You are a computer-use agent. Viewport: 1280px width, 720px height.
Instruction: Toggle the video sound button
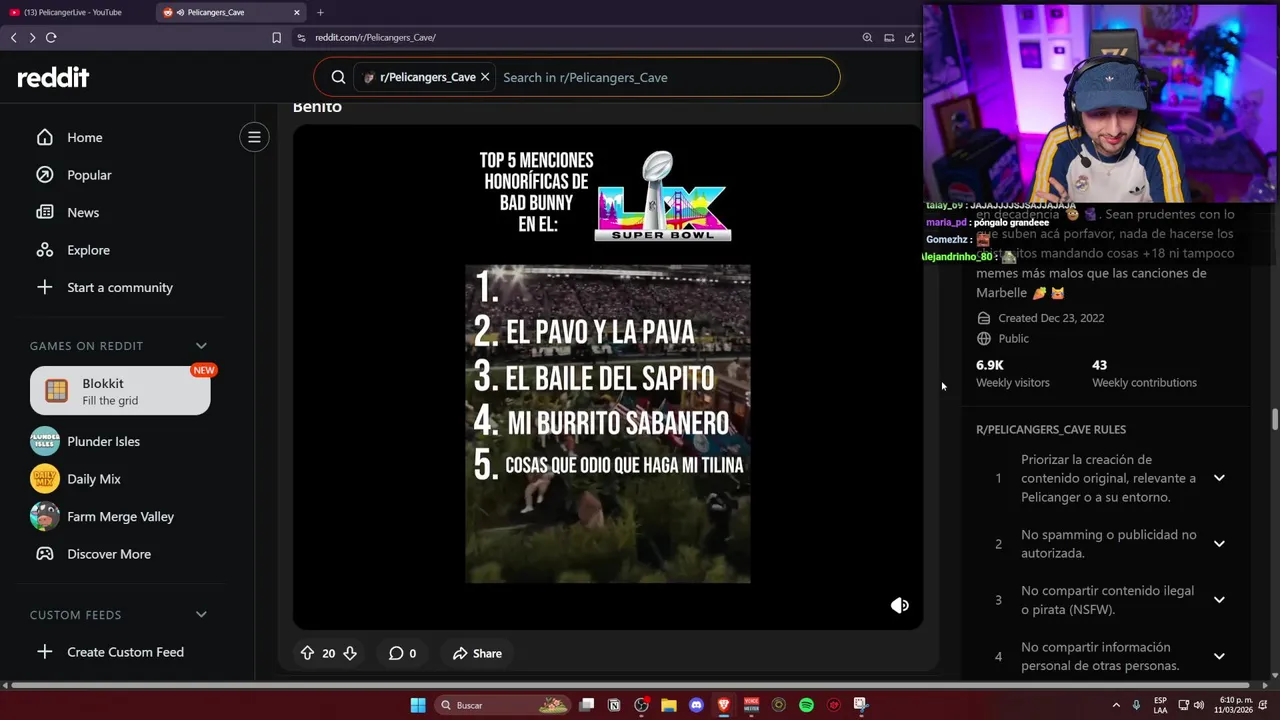(x=900, y=605)
